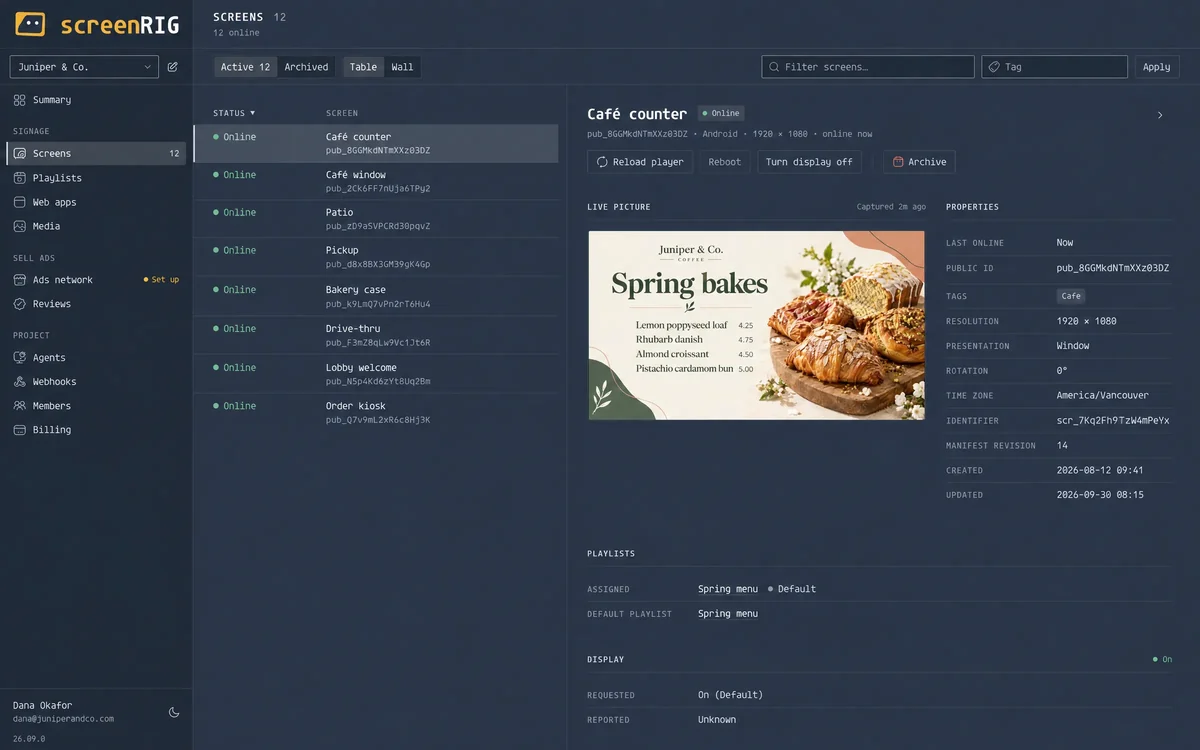Click the Screen column header
The image size is (1200, 750).
coord(342,113)
